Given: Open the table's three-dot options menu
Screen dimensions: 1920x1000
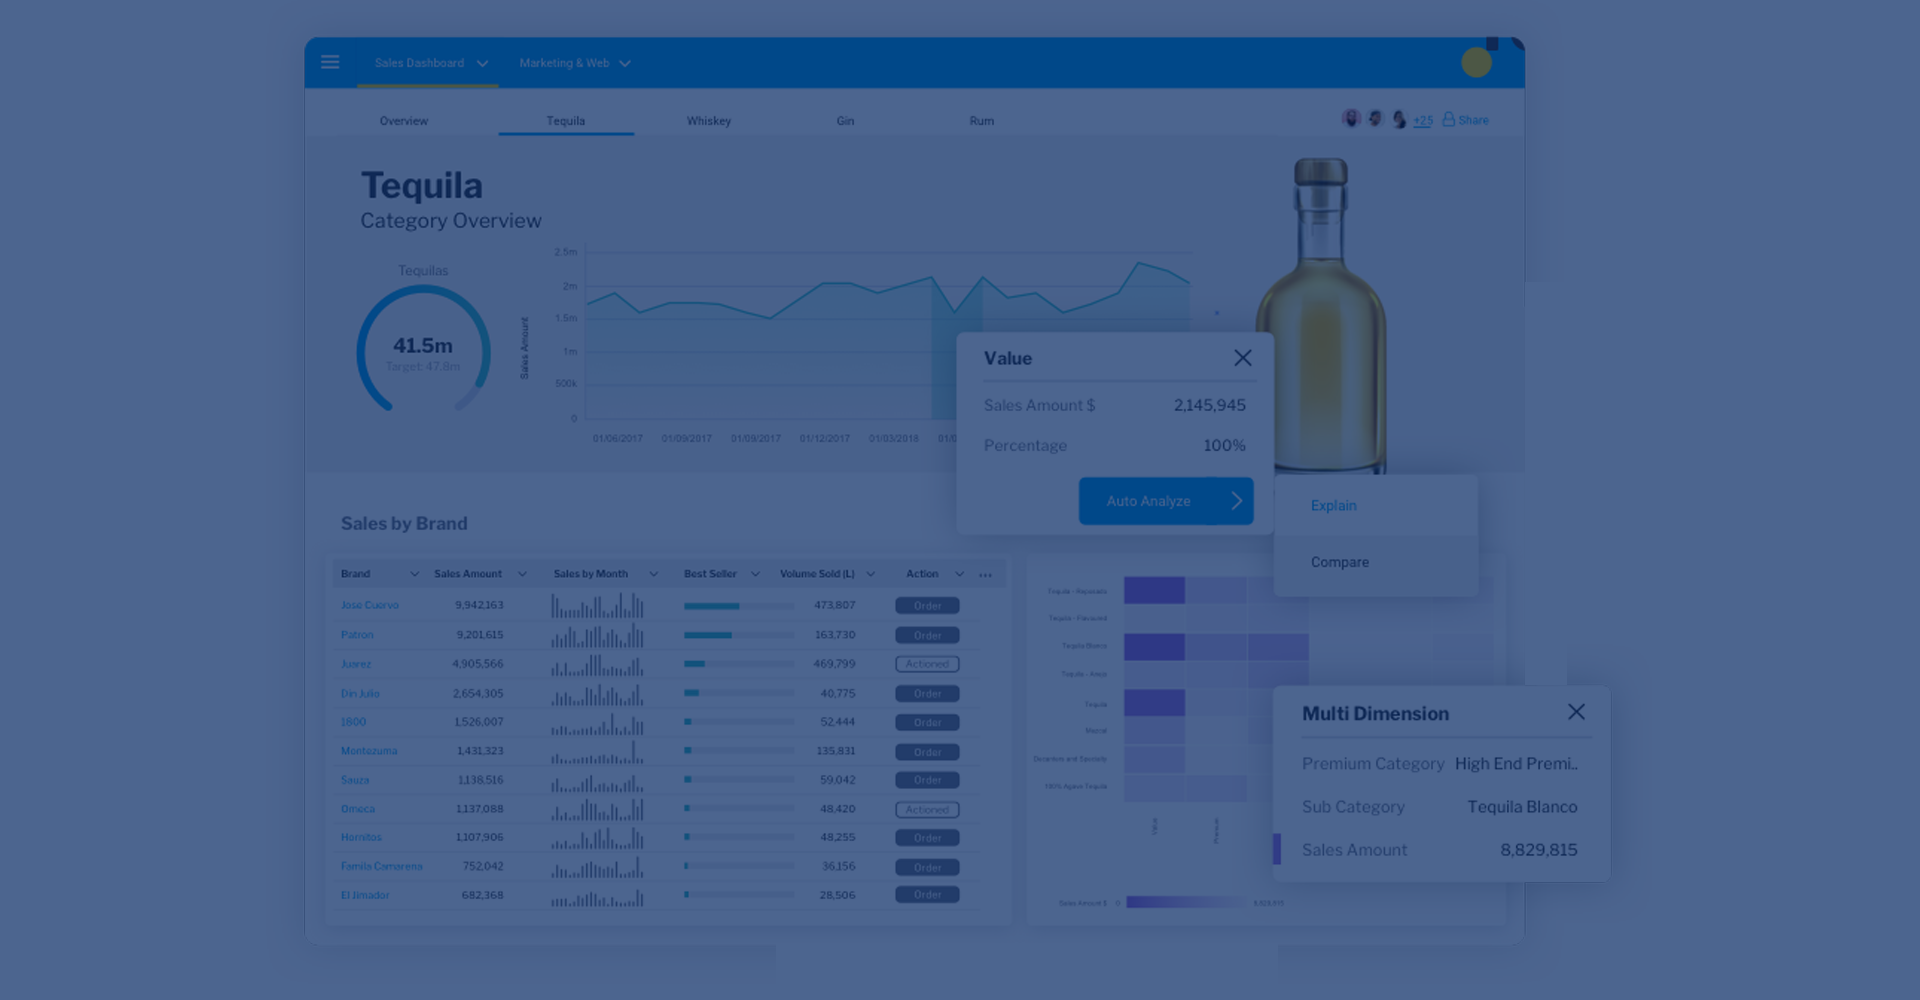Looking at the screenshot, I should coord(986,574).
